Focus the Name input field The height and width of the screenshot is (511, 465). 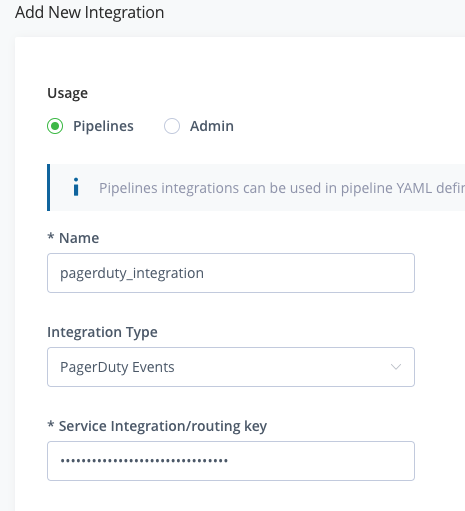[231, 273]
